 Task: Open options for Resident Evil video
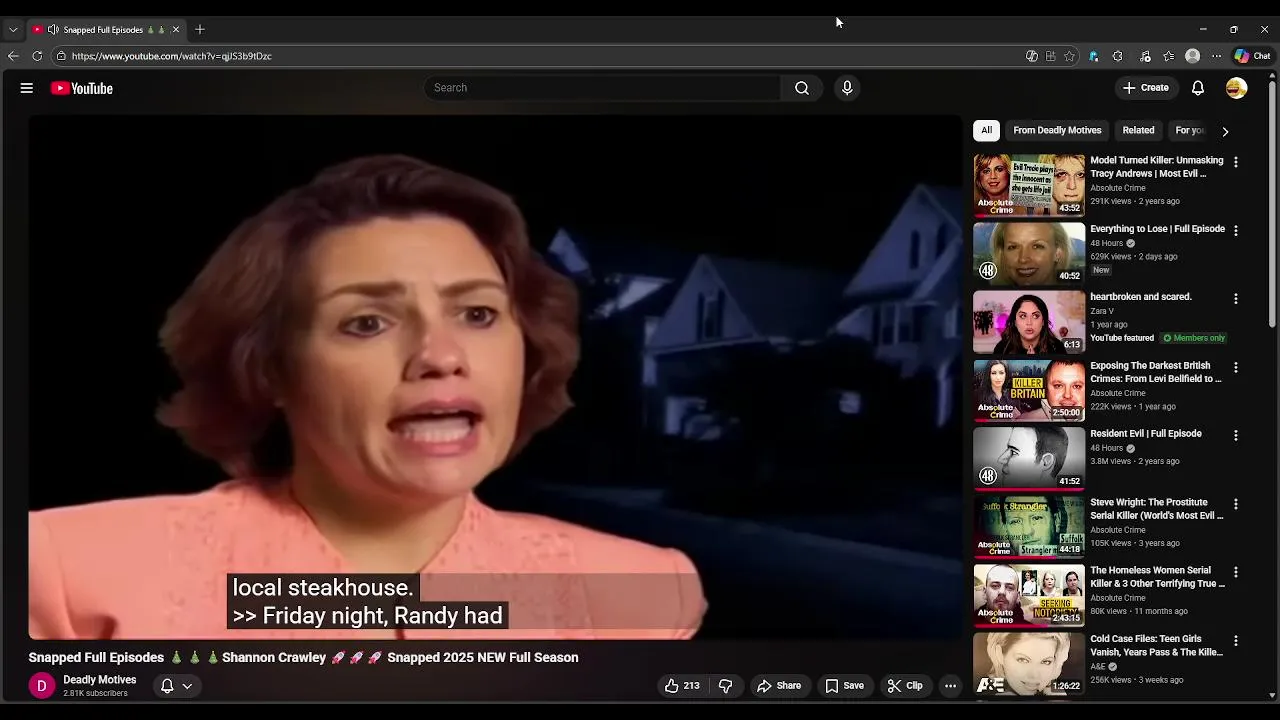point(1235,435)
